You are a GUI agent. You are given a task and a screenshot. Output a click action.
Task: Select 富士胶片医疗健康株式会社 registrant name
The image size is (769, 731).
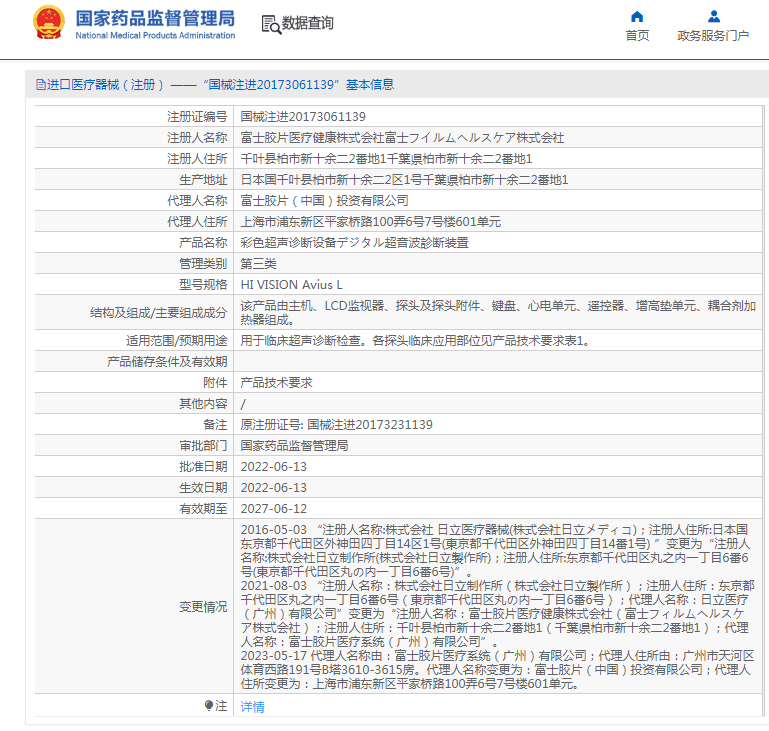coord(402,138)
